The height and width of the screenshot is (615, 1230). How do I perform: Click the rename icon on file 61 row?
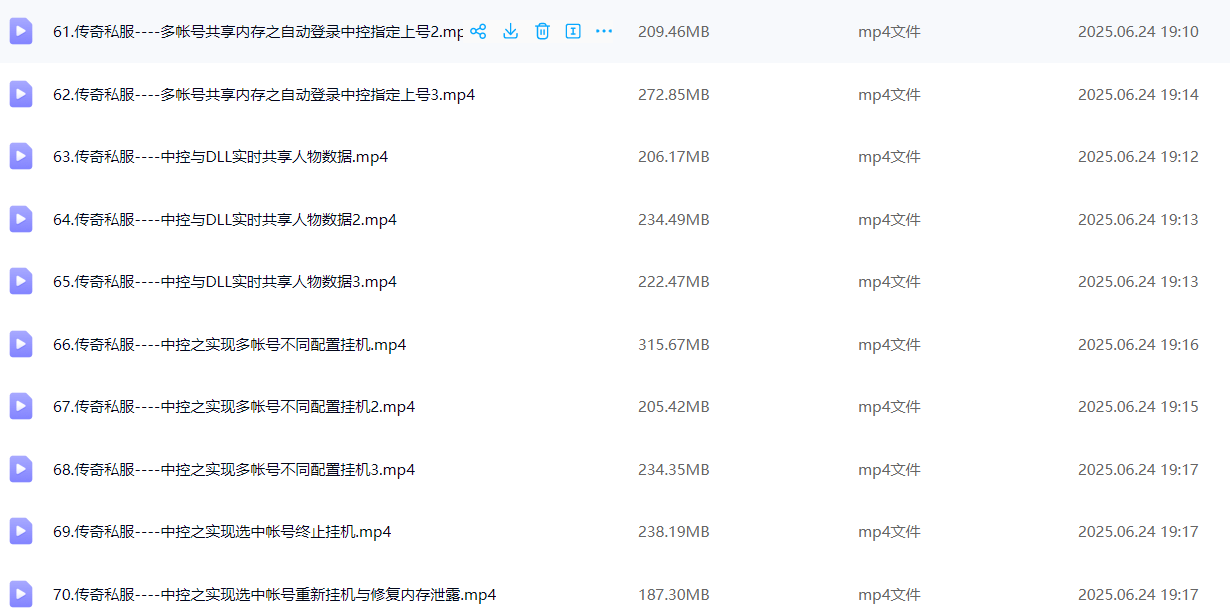[573, 31]
